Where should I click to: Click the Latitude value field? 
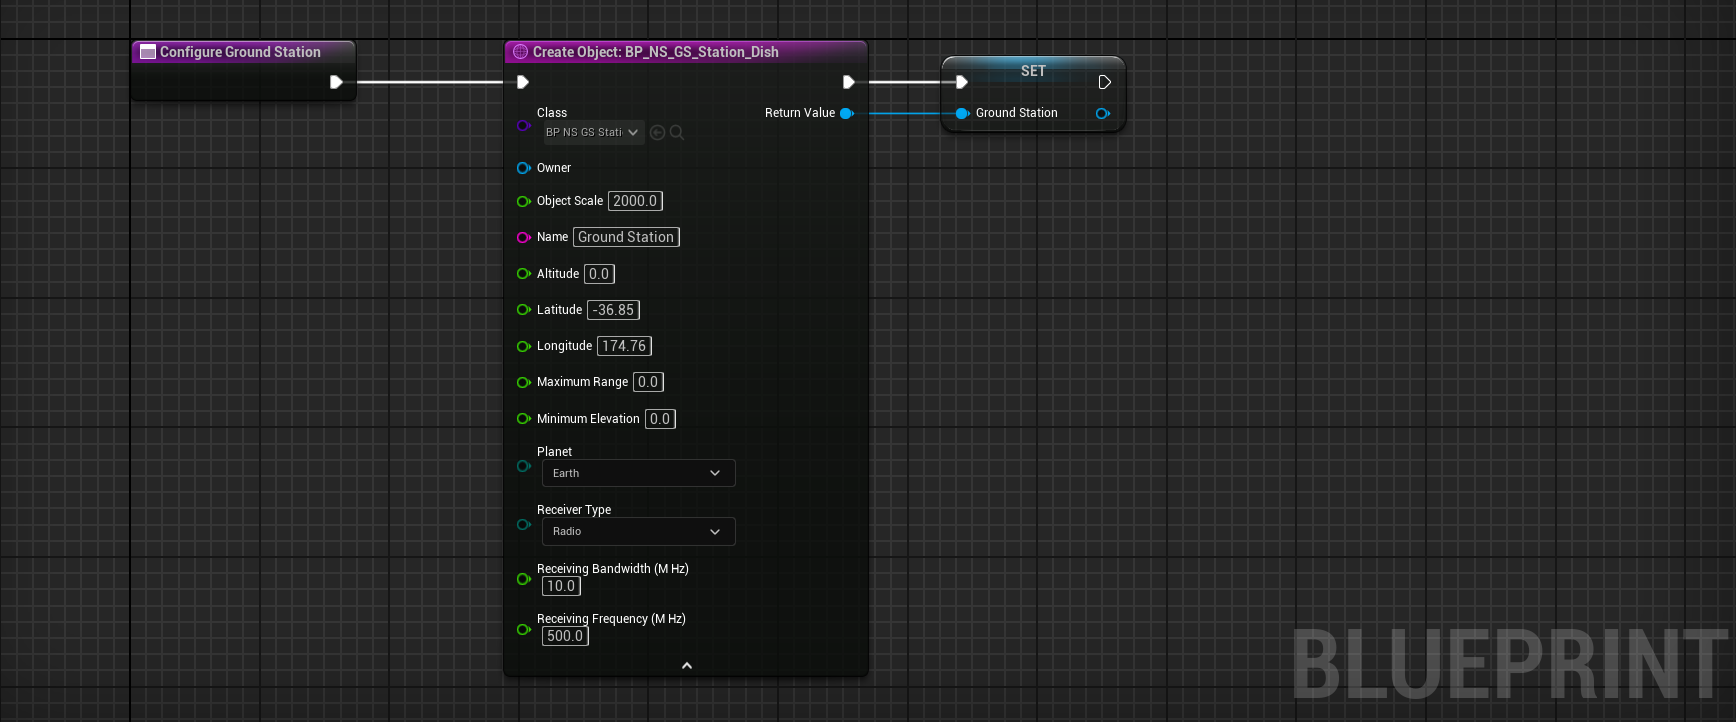[x=613, y=310]
